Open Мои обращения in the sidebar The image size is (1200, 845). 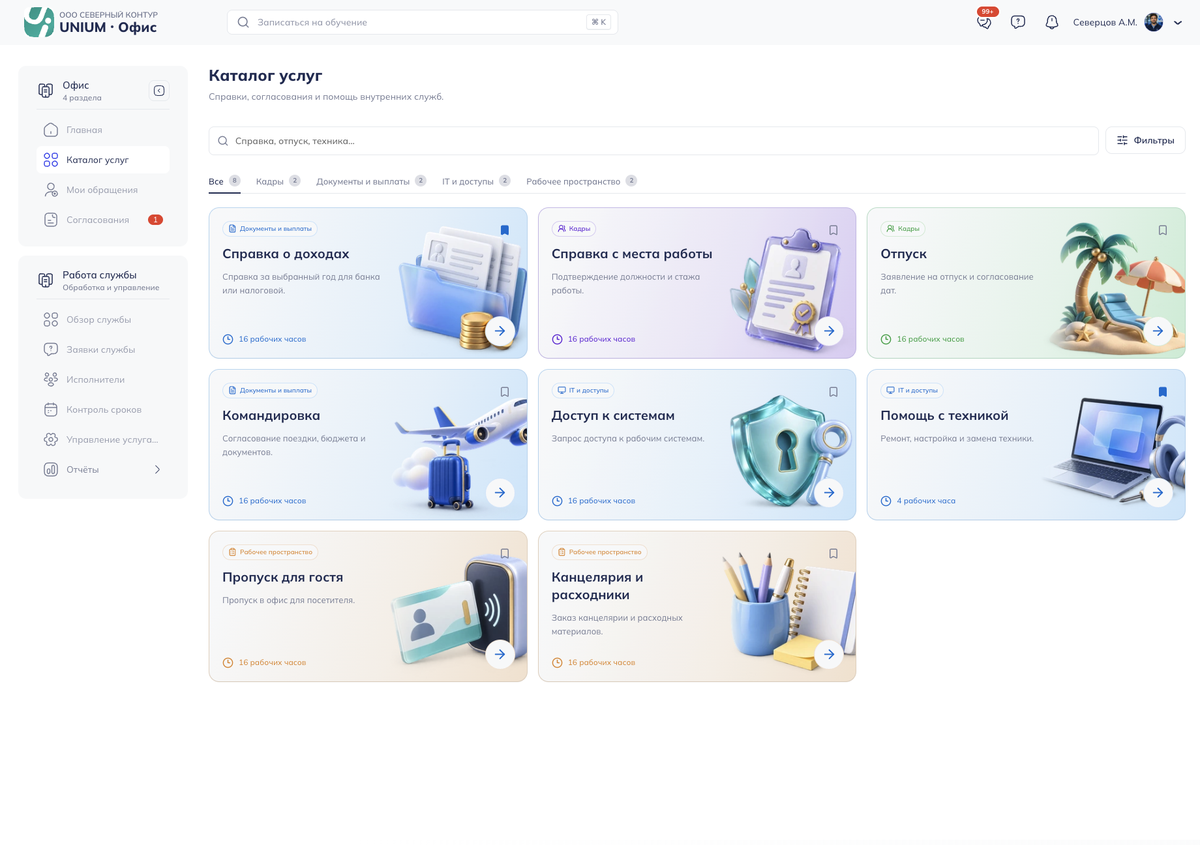[x=103, y=190]
